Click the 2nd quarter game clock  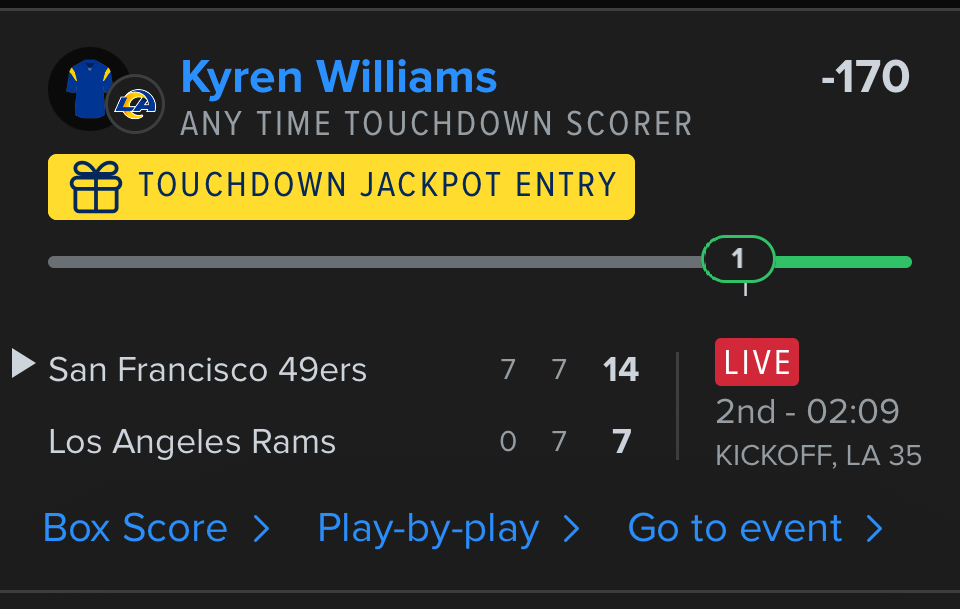(807, 411)
